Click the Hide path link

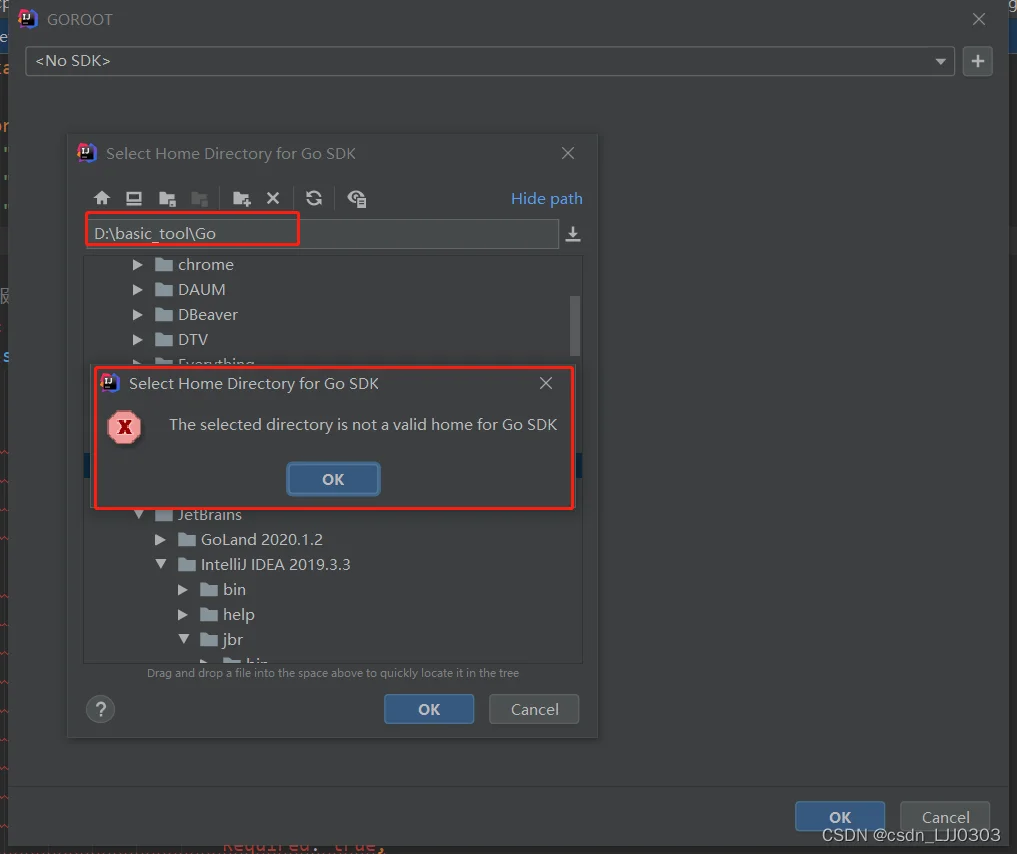(546, 198)
